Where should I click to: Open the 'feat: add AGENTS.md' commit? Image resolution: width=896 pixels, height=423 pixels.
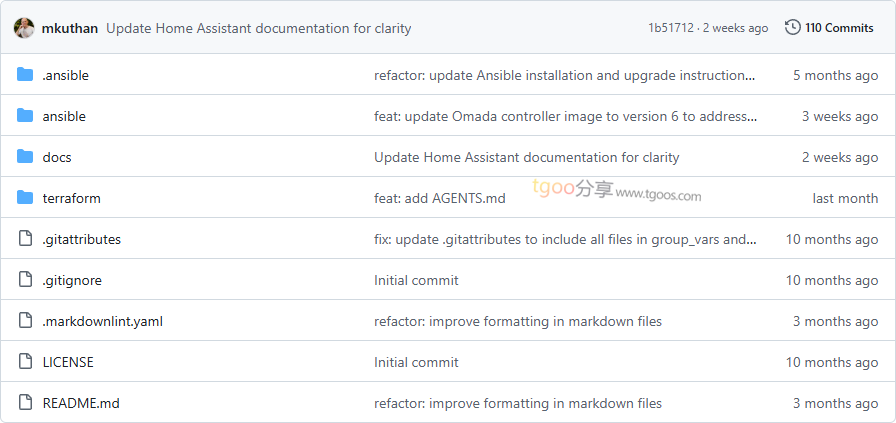[x=439, y=198]
